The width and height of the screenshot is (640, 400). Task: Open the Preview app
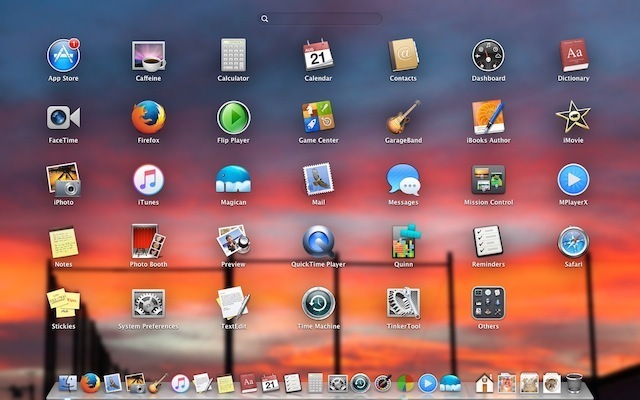pos(233,241)
